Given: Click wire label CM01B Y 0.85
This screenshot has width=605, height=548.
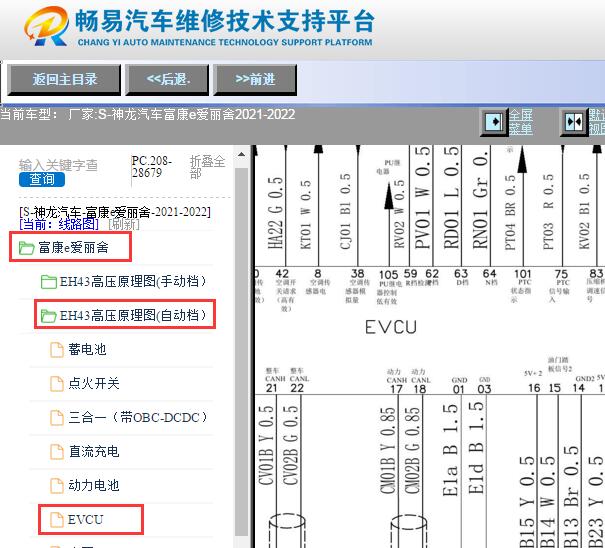Looking at the screenshot, I should (x=388, y=450).
